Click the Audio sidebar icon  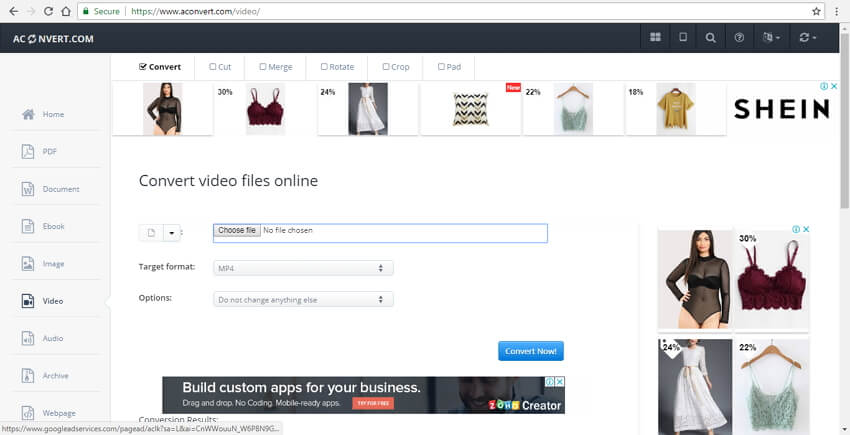pos(28,338)
